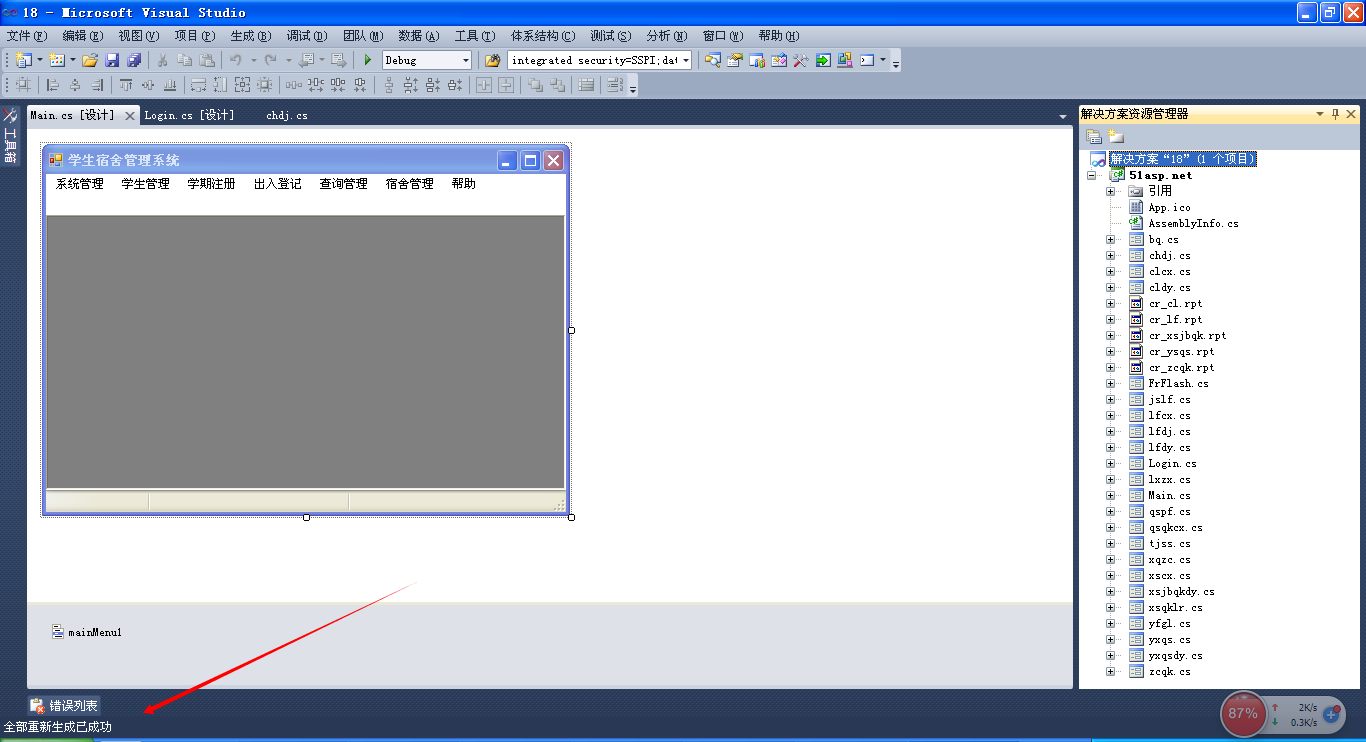The width and height of the screenshot is (1366, 742).
Task: Toggle auto-hide pin on Solution Explorer
Action: tap(1335, 114)
